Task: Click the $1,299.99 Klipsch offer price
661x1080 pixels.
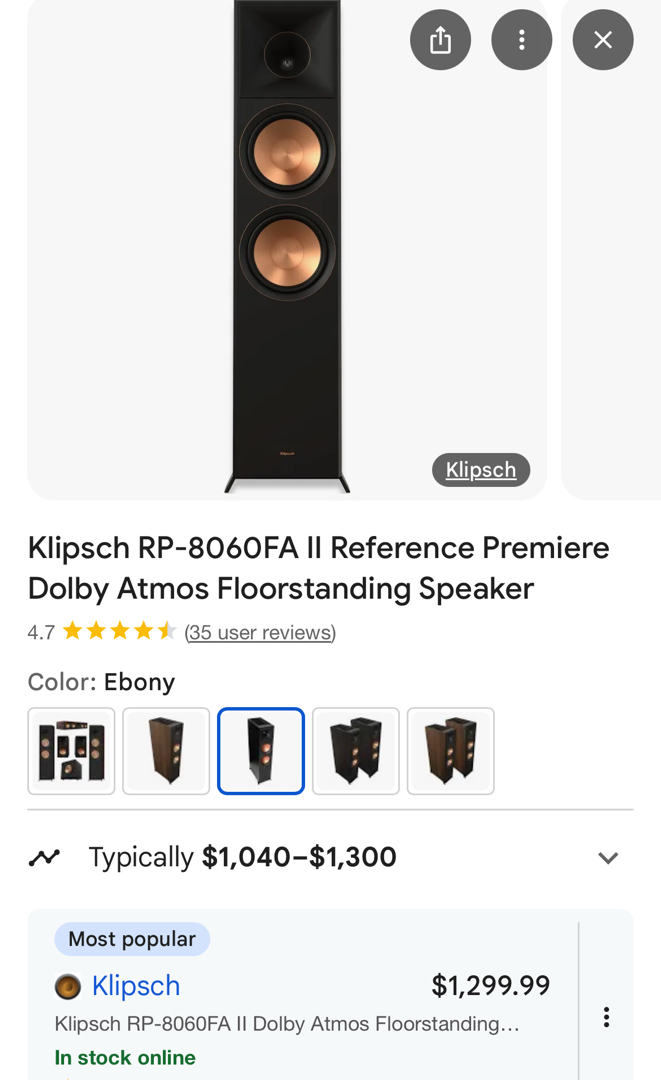Action: [x=490, y=986]
